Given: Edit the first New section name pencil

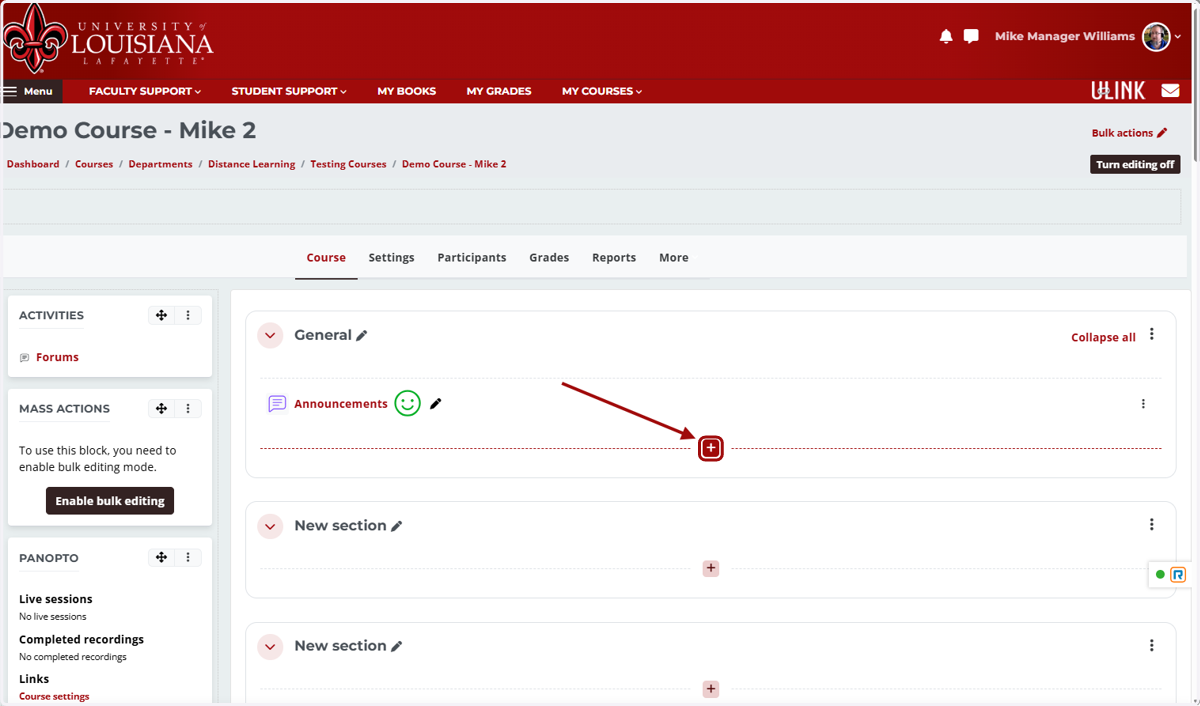Looking at the screenshot, I should click(397, 526).
